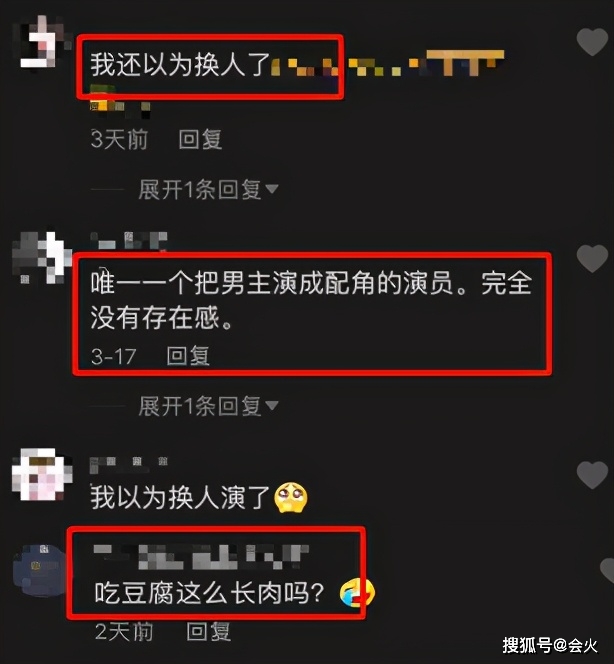Open avatar of the 吃豆腐 commenter
Screen dimensions: 614x664
[41, 571]
